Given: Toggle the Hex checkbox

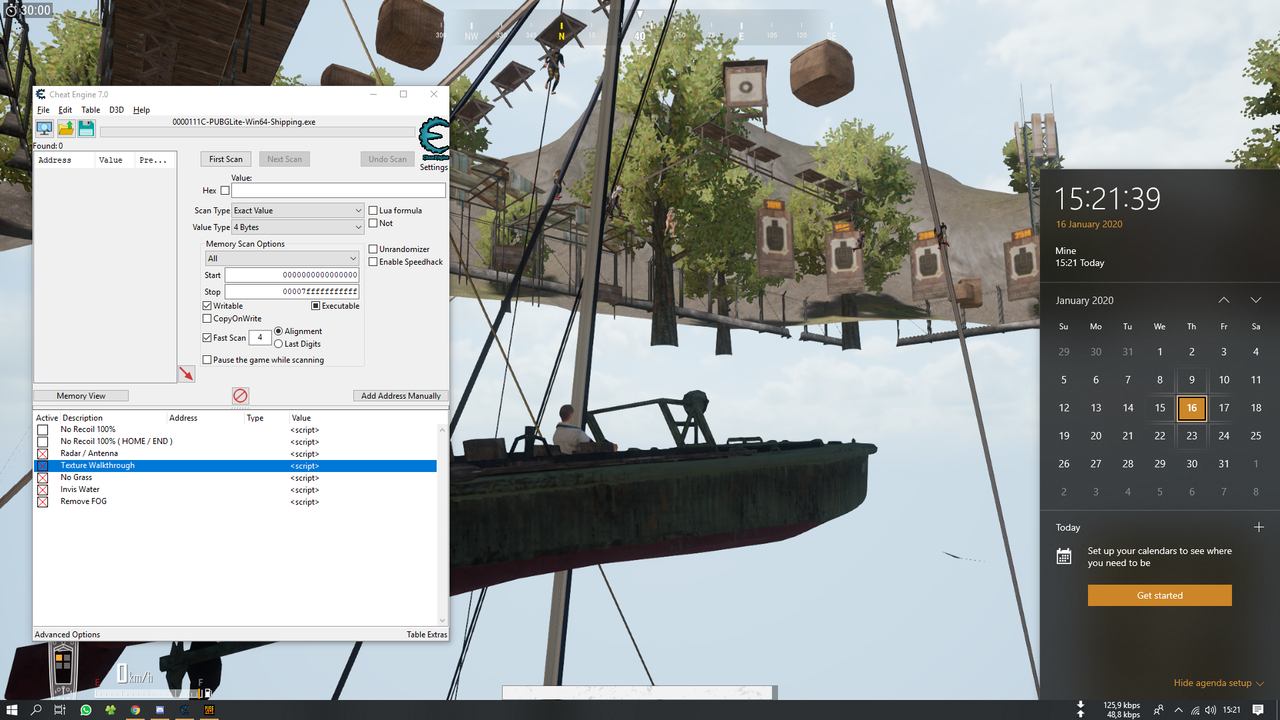Looking at the screenshot, I should [x=225, y=190].
